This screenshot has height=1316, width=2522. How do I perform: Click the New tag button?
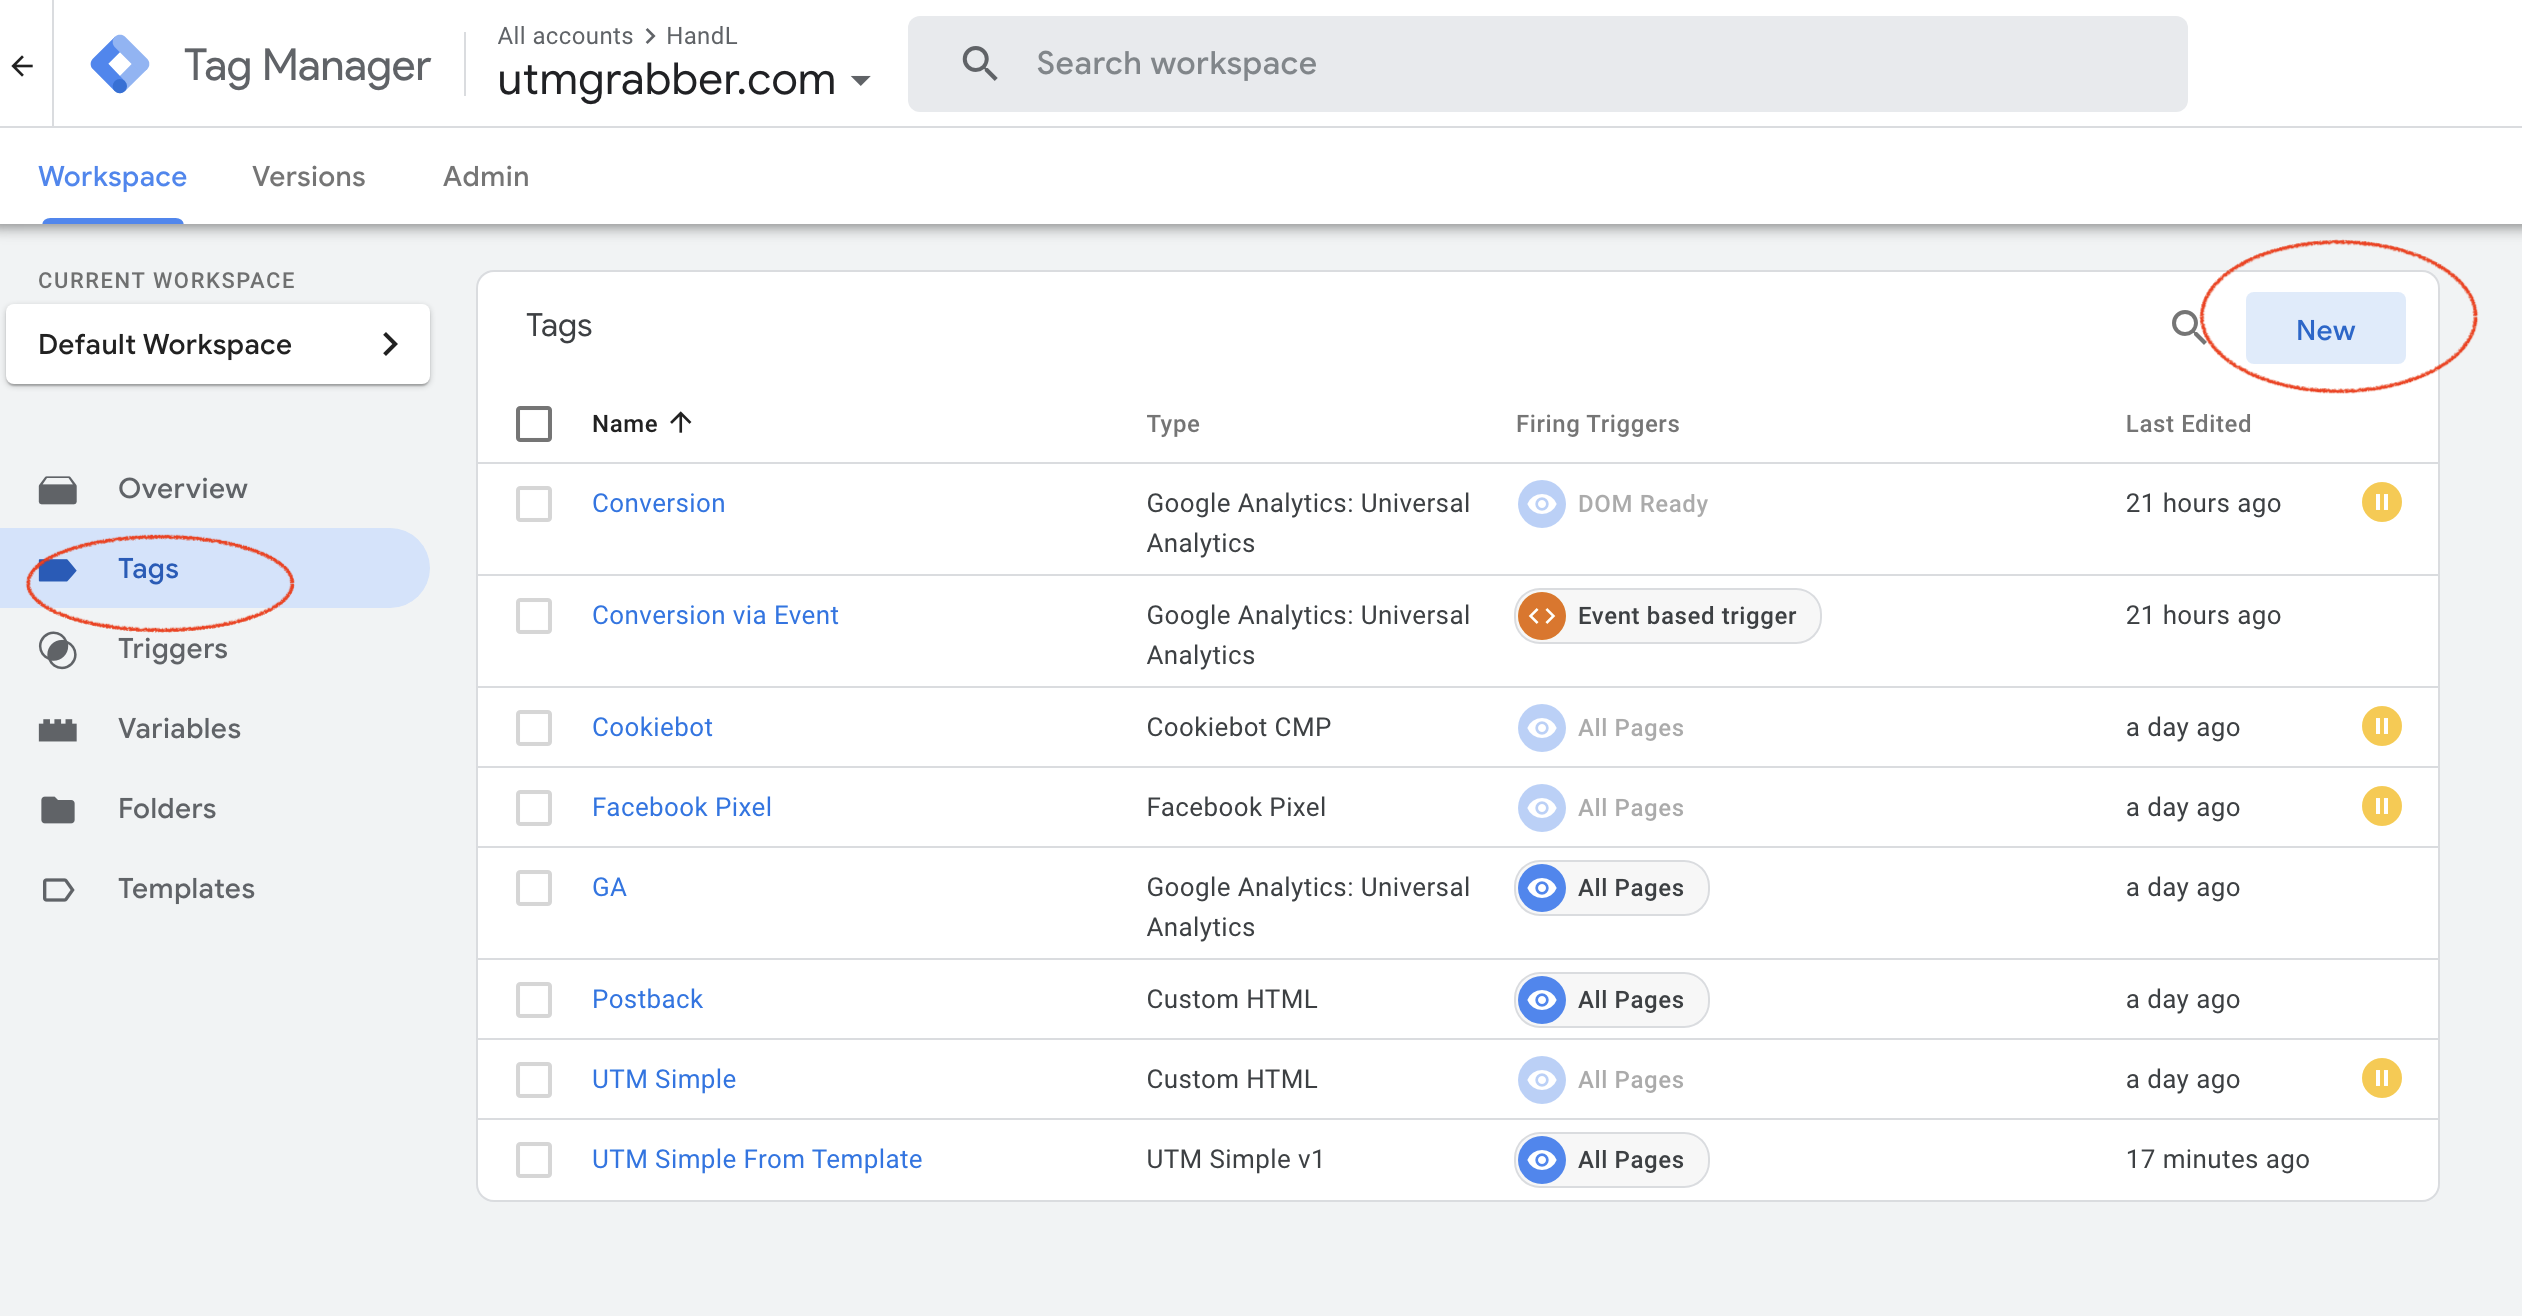pos(2324,330)
